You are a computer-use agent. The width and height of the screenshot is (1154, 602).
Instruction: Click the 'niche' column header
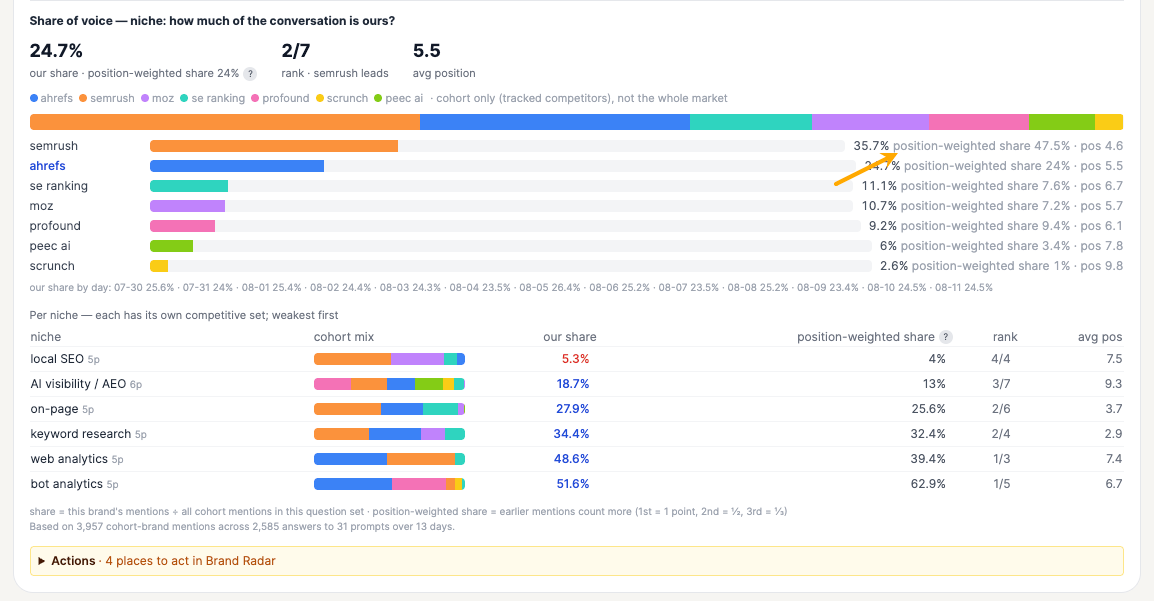pyautogui.click(x=46, y=337)
